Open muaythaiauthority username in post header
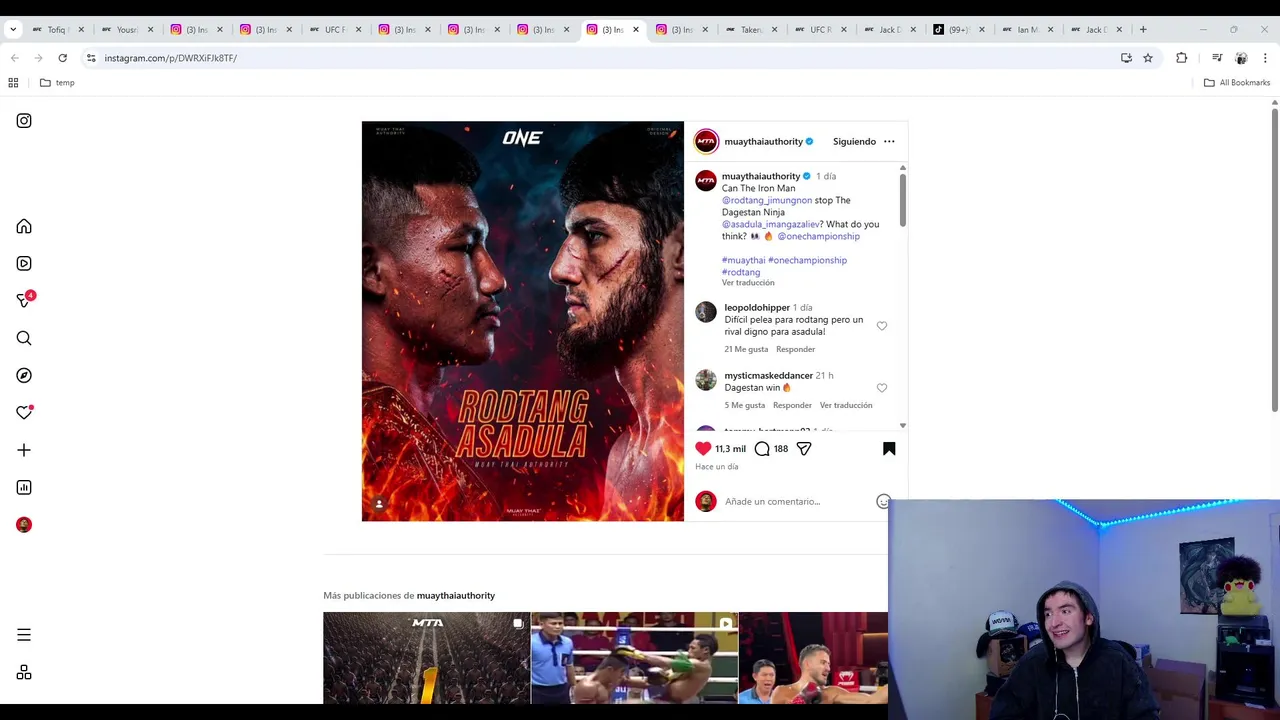 pyautogui.click(x=763, y=141)
